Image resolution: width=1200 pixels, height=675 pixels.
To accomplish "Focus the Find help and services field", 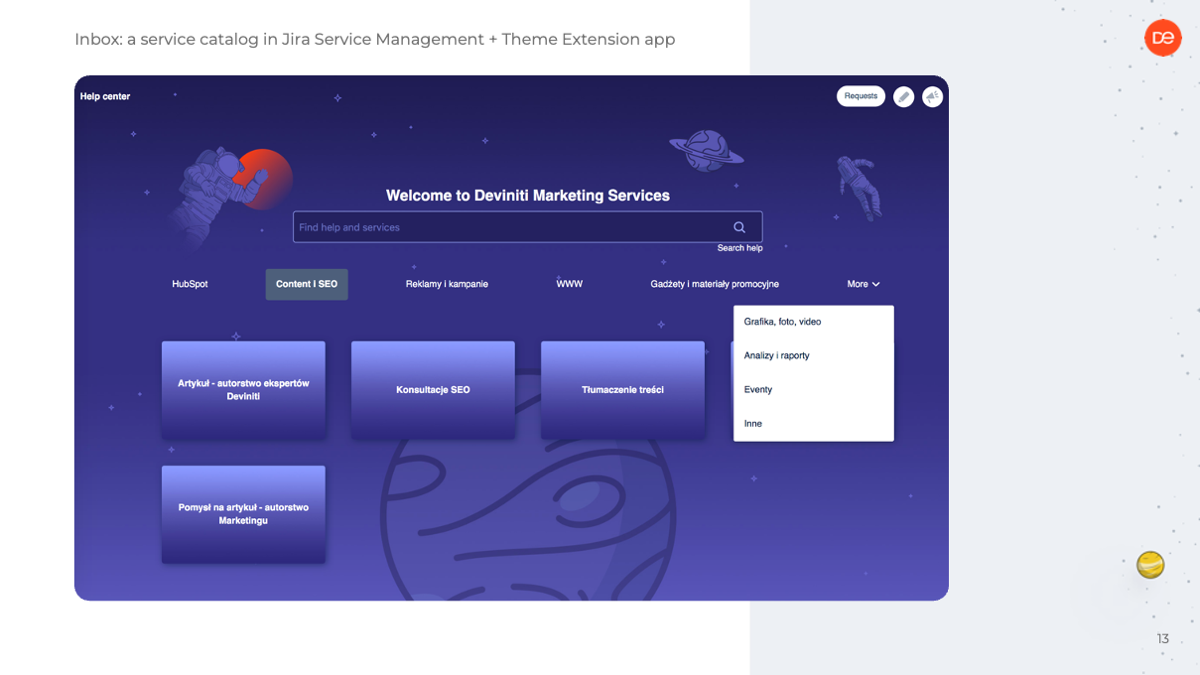I will coord(528,227).
